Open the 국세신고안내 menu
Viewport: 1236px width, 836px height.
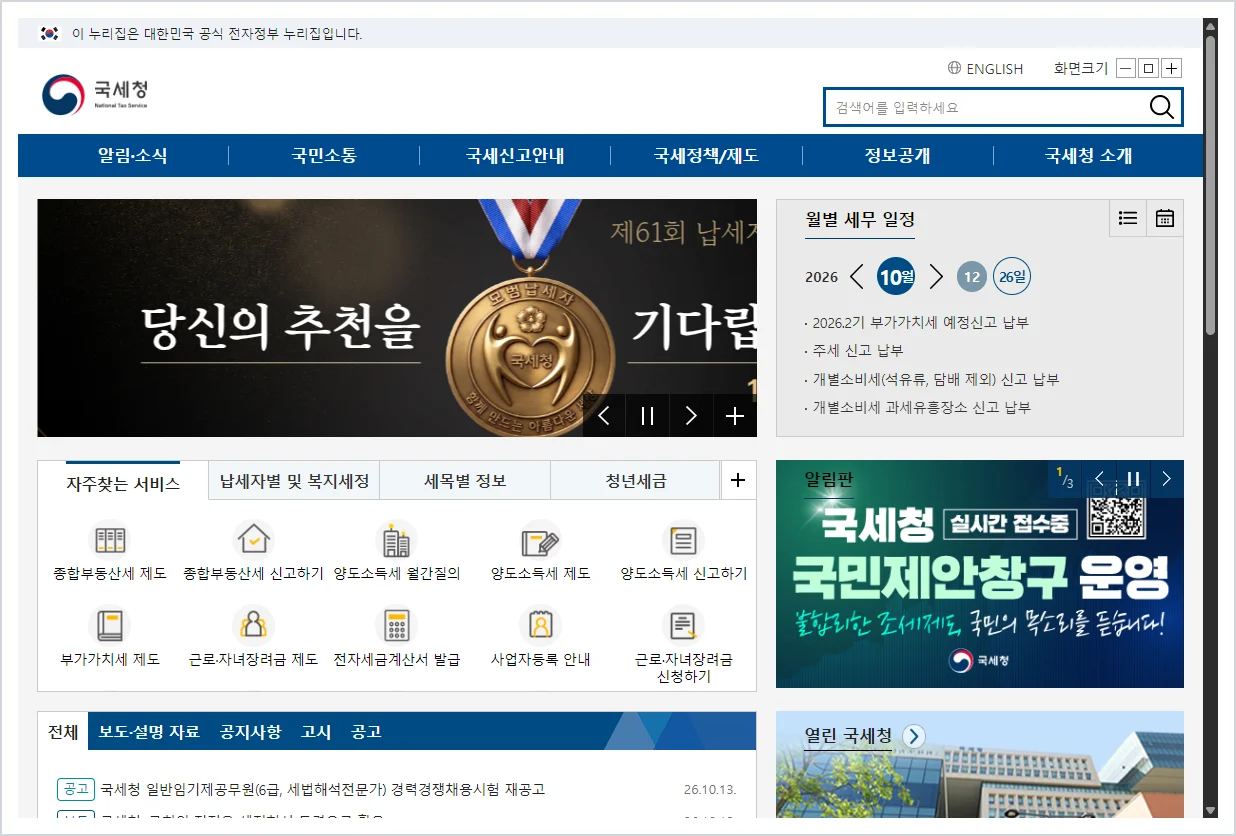515,156
